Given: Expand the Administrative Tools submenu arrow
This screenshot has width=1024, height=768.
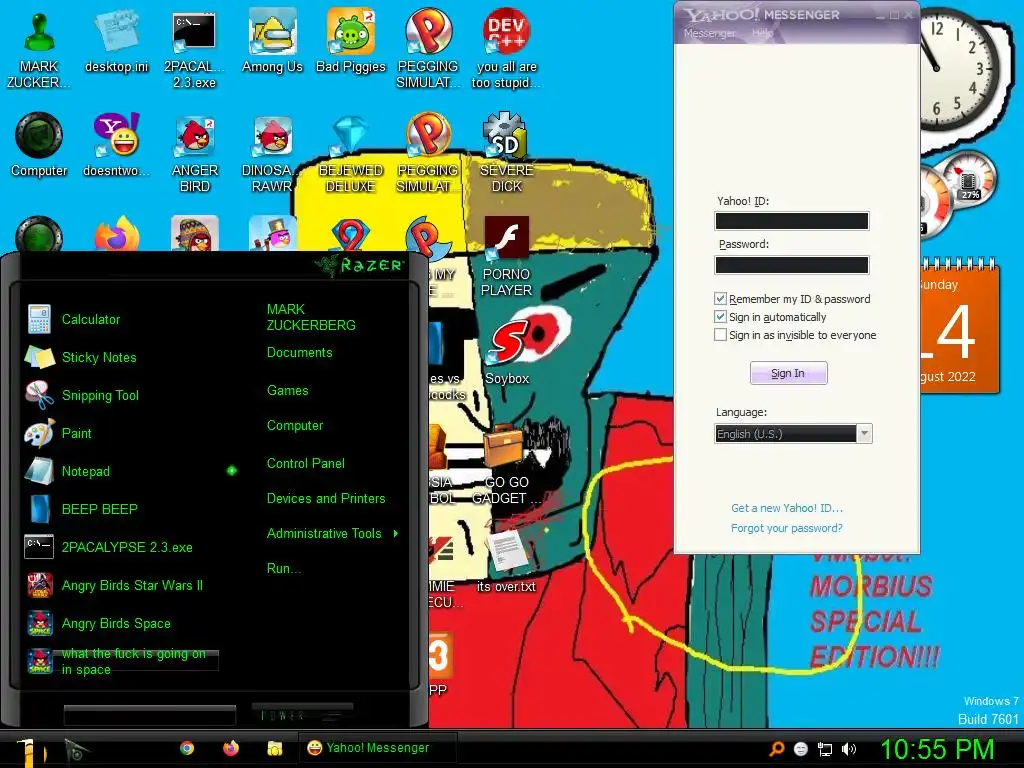Looking at the screenshot, I should point(396,534).
